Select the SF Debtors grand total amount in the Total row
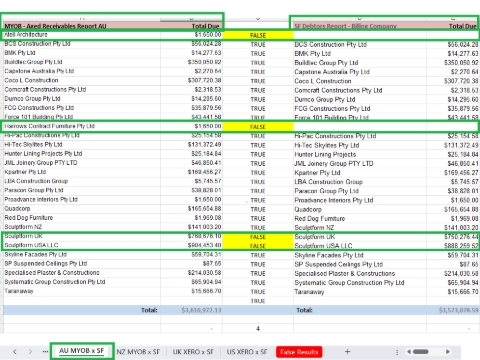The height and width of the screenshot is (360, 480). 459,310
